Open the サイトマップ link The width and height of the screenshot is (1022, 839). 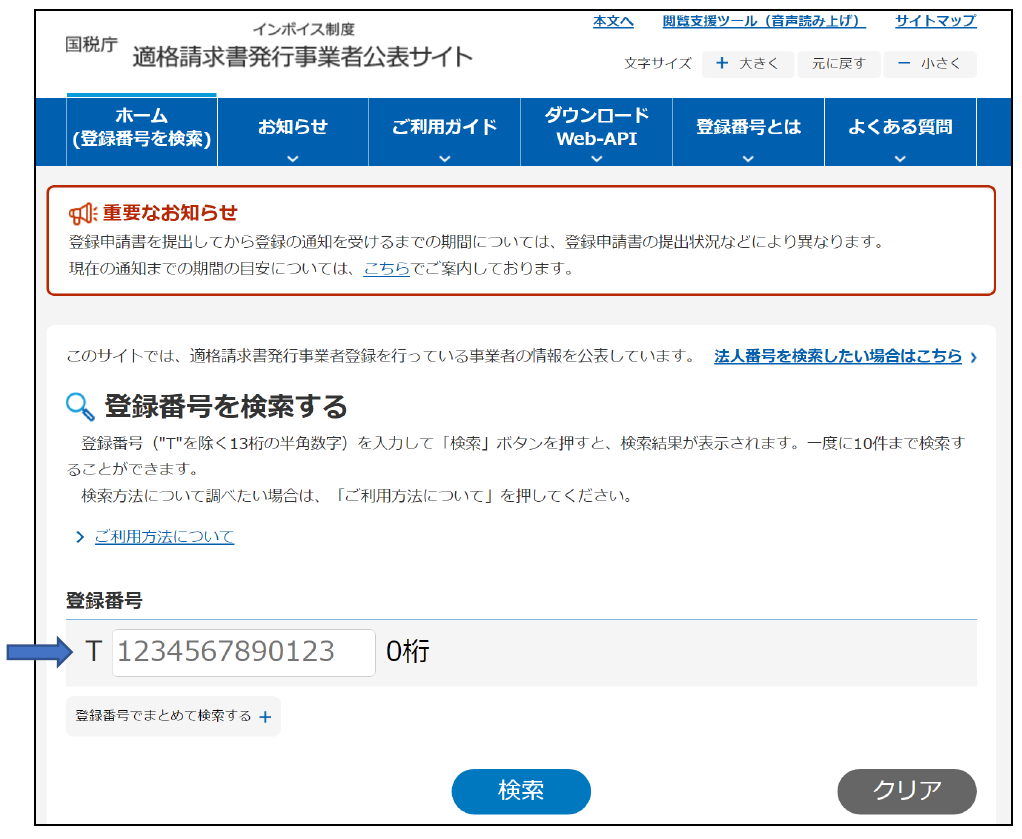click(x=935, y=21)
